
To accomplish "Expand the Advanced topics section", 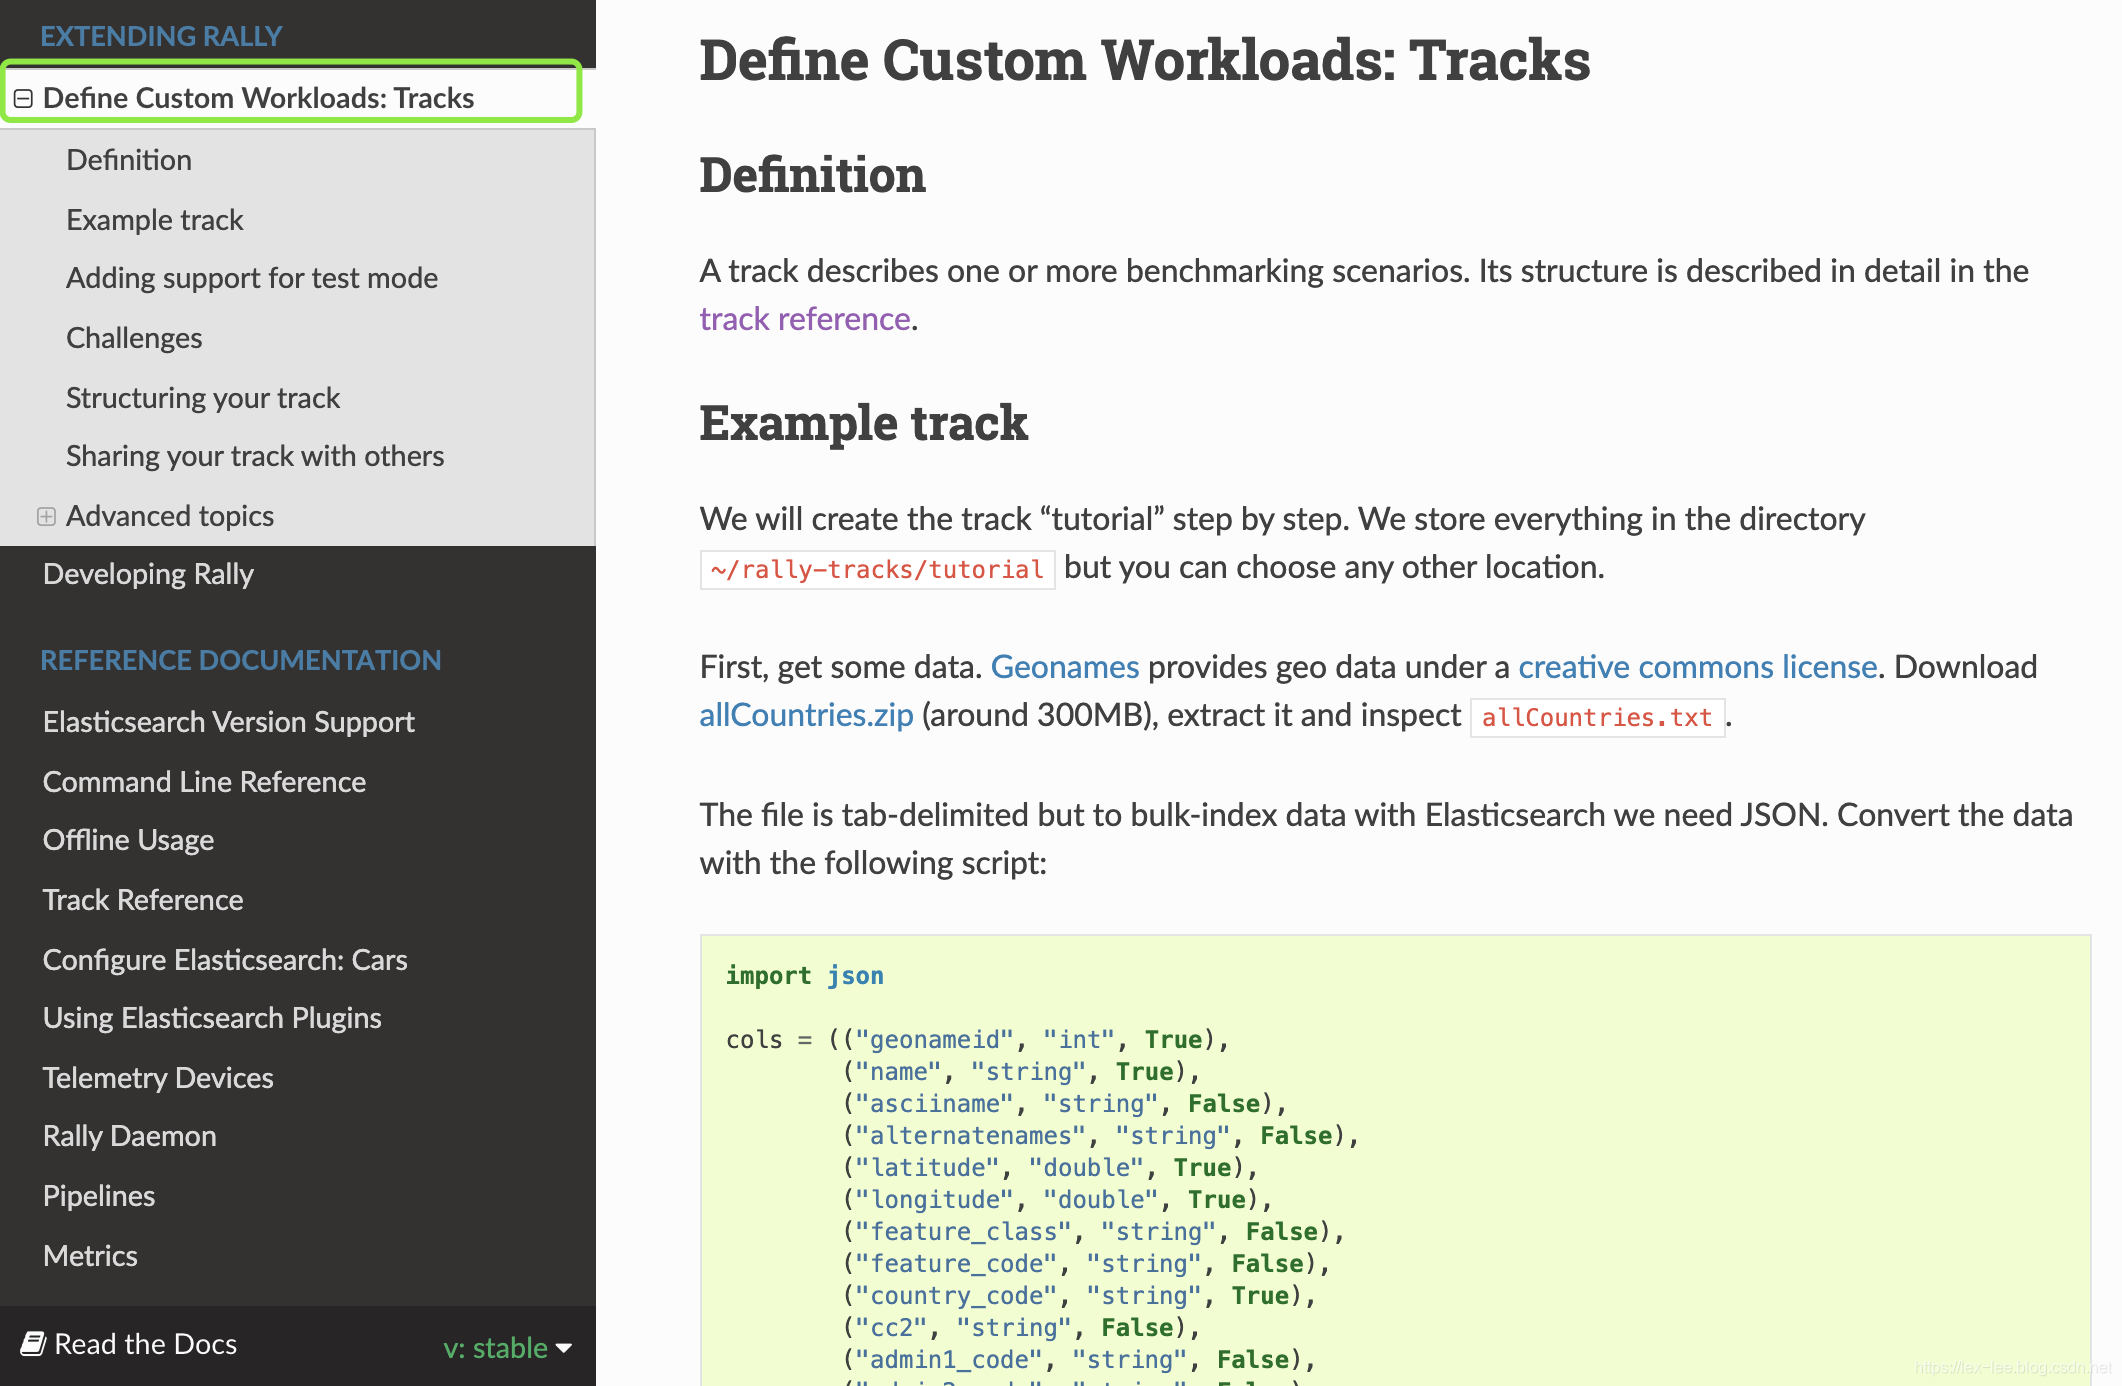I will tap(46, 516).
